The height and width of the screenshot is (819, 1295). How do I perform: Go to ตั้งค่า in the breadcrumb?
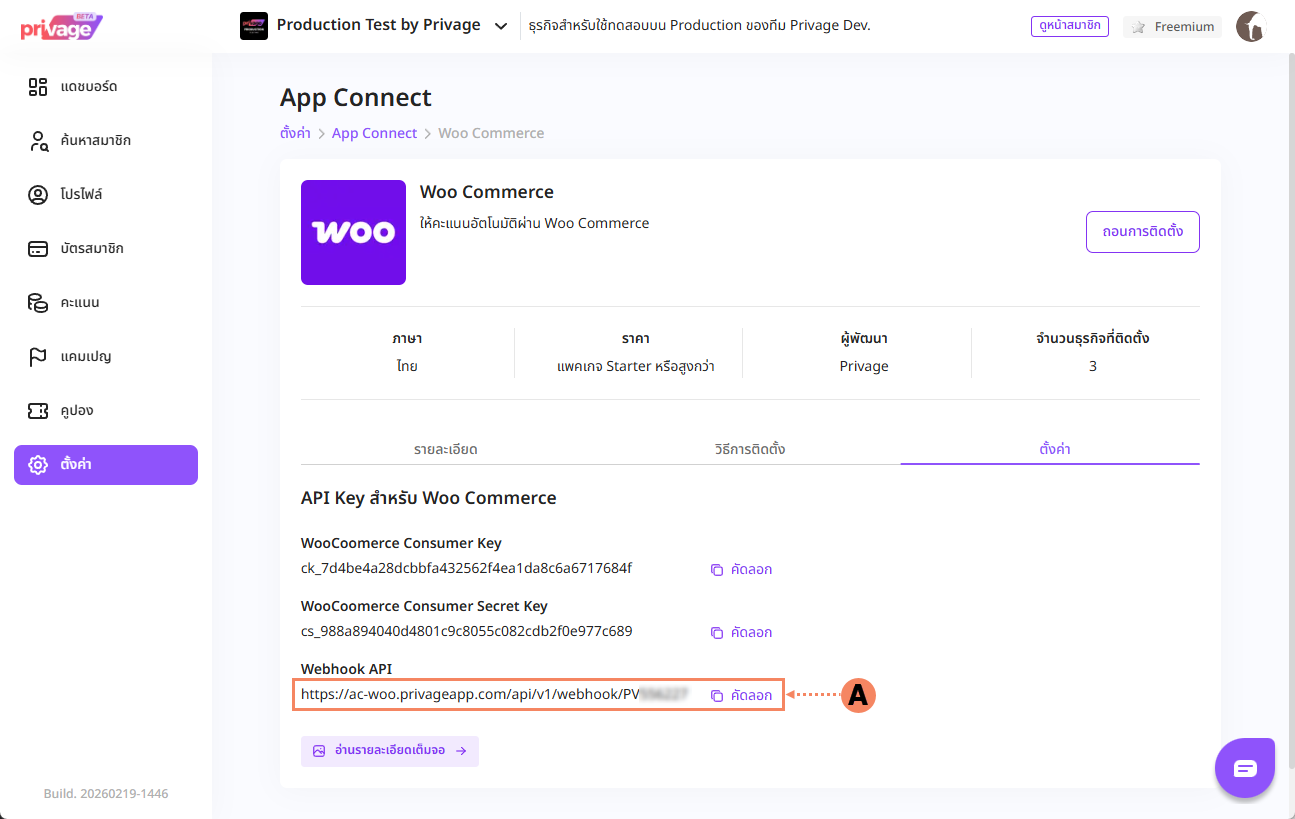coord(295,133)
